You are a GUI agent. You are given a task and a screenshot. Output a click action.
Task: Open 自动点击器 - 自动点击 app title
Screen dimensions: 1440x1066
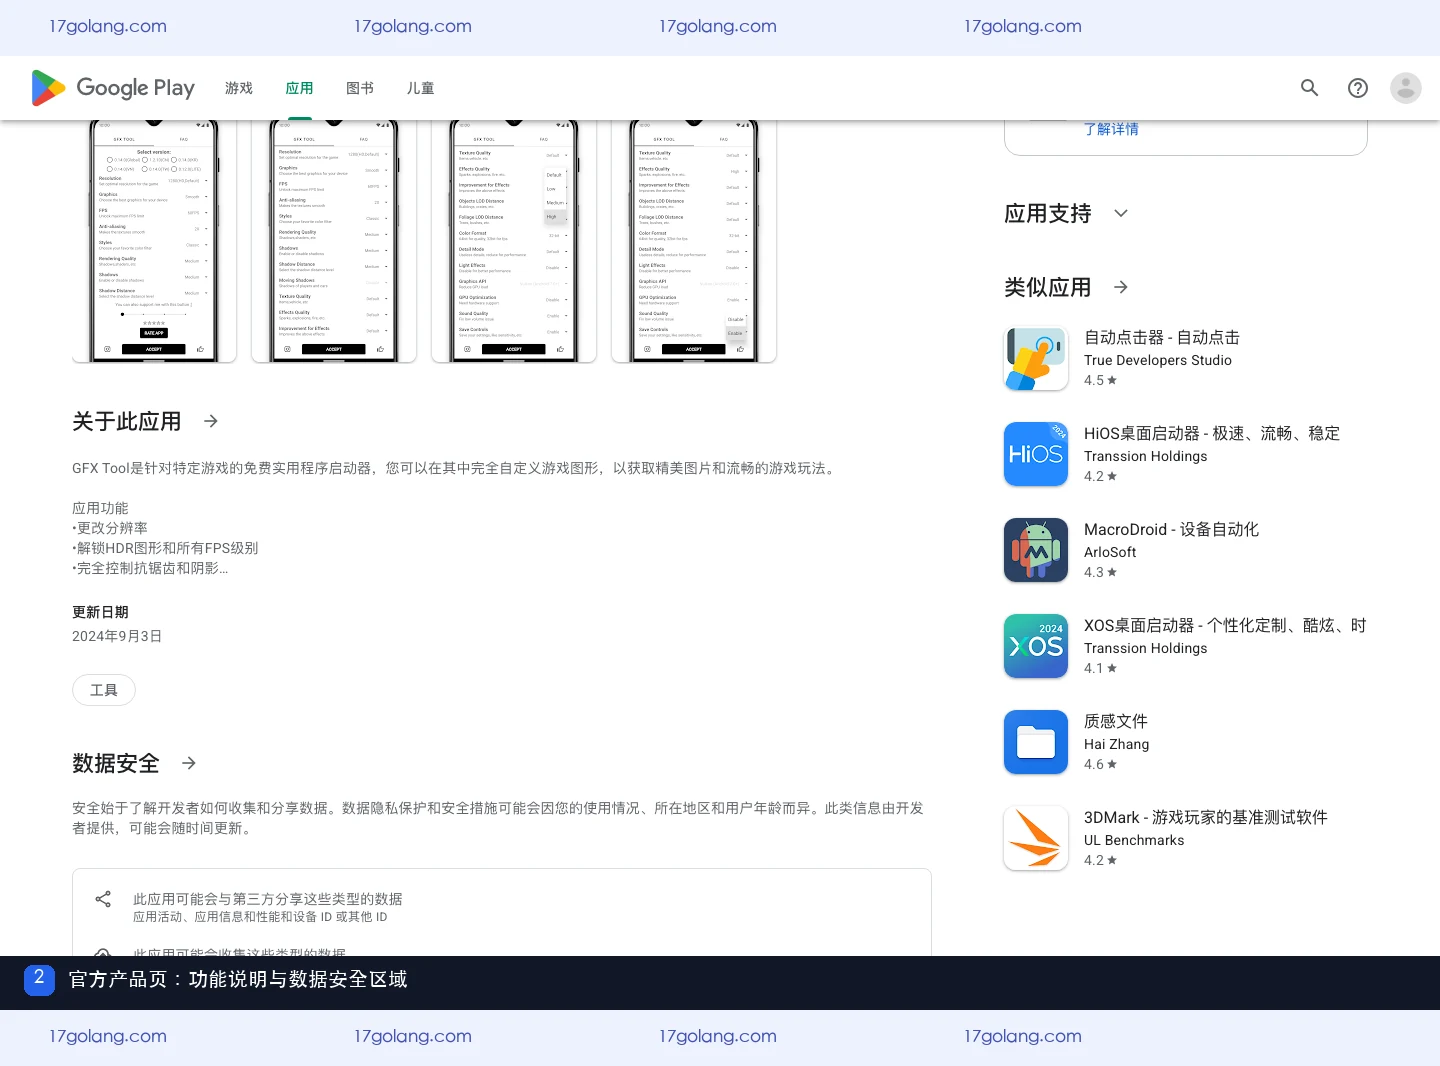[1162, 337]
